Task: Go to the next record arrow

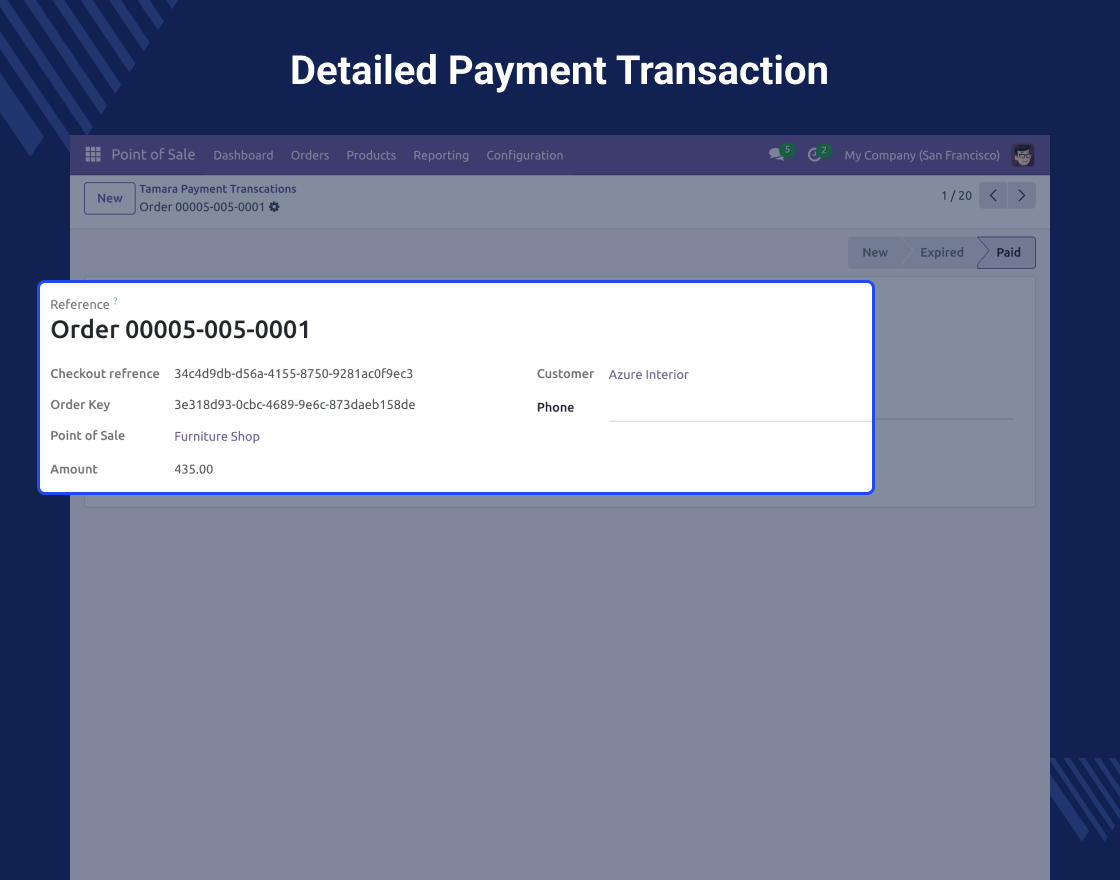Action: (x=1021, y=196)
